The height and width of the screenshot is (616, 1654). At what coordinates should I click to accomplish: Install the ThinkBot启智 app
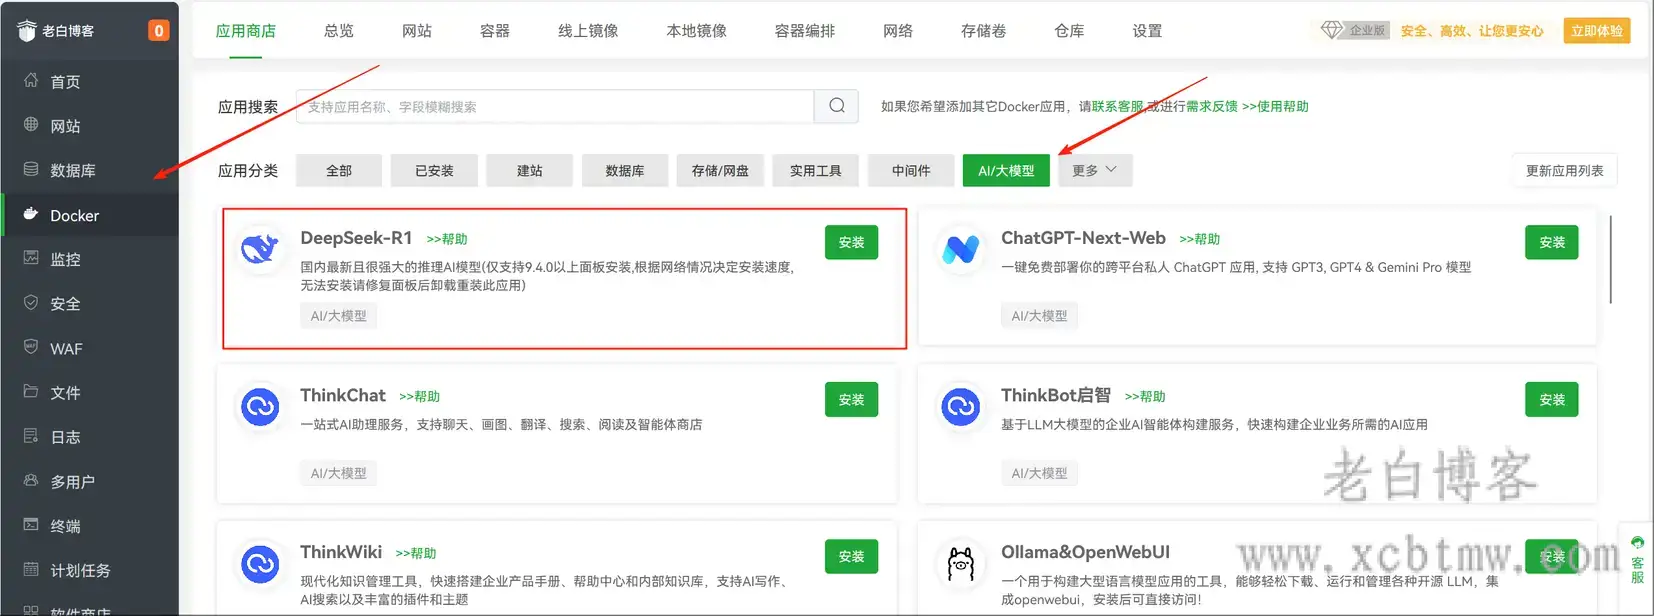pos(1552,399)
